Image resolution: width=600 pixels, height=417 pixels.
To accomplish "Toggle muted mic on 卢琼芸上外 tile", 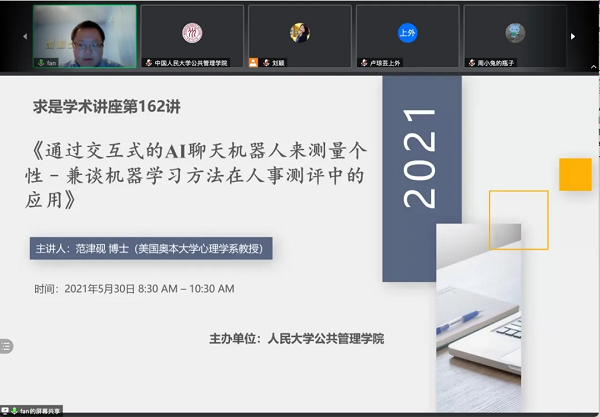I will pyautogui.click(x=362, y=62).
